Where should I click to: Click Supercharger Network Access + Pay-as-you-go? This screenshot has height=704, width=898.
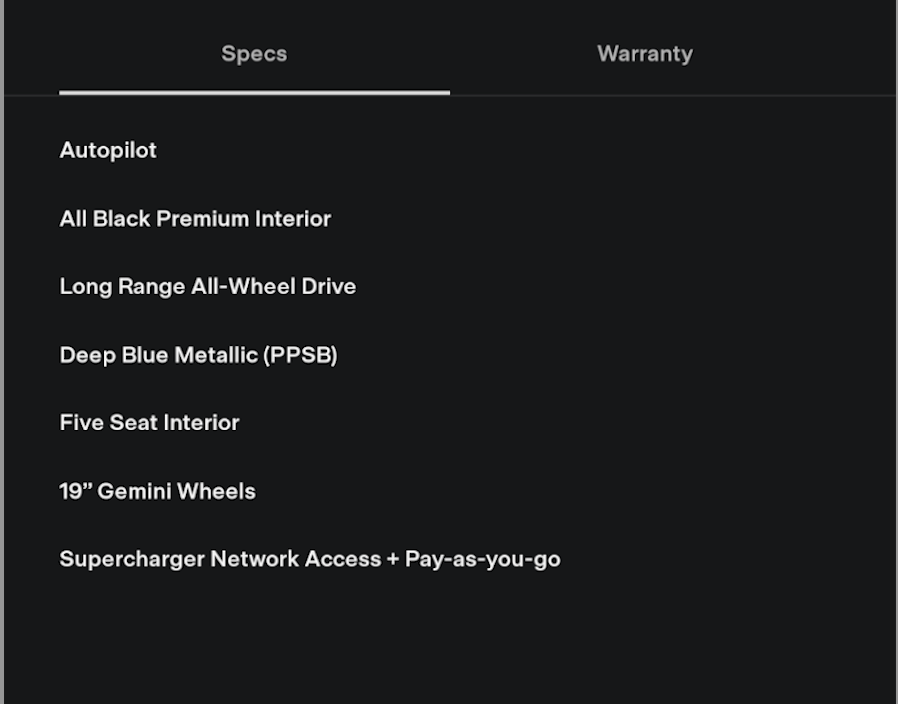[x=309, y=559]
